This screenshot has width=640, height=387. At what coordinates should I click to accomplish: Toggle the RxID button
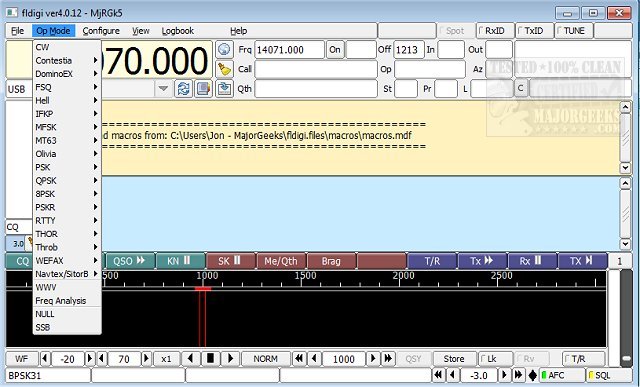pyautogui.click(x=495, y=31)
